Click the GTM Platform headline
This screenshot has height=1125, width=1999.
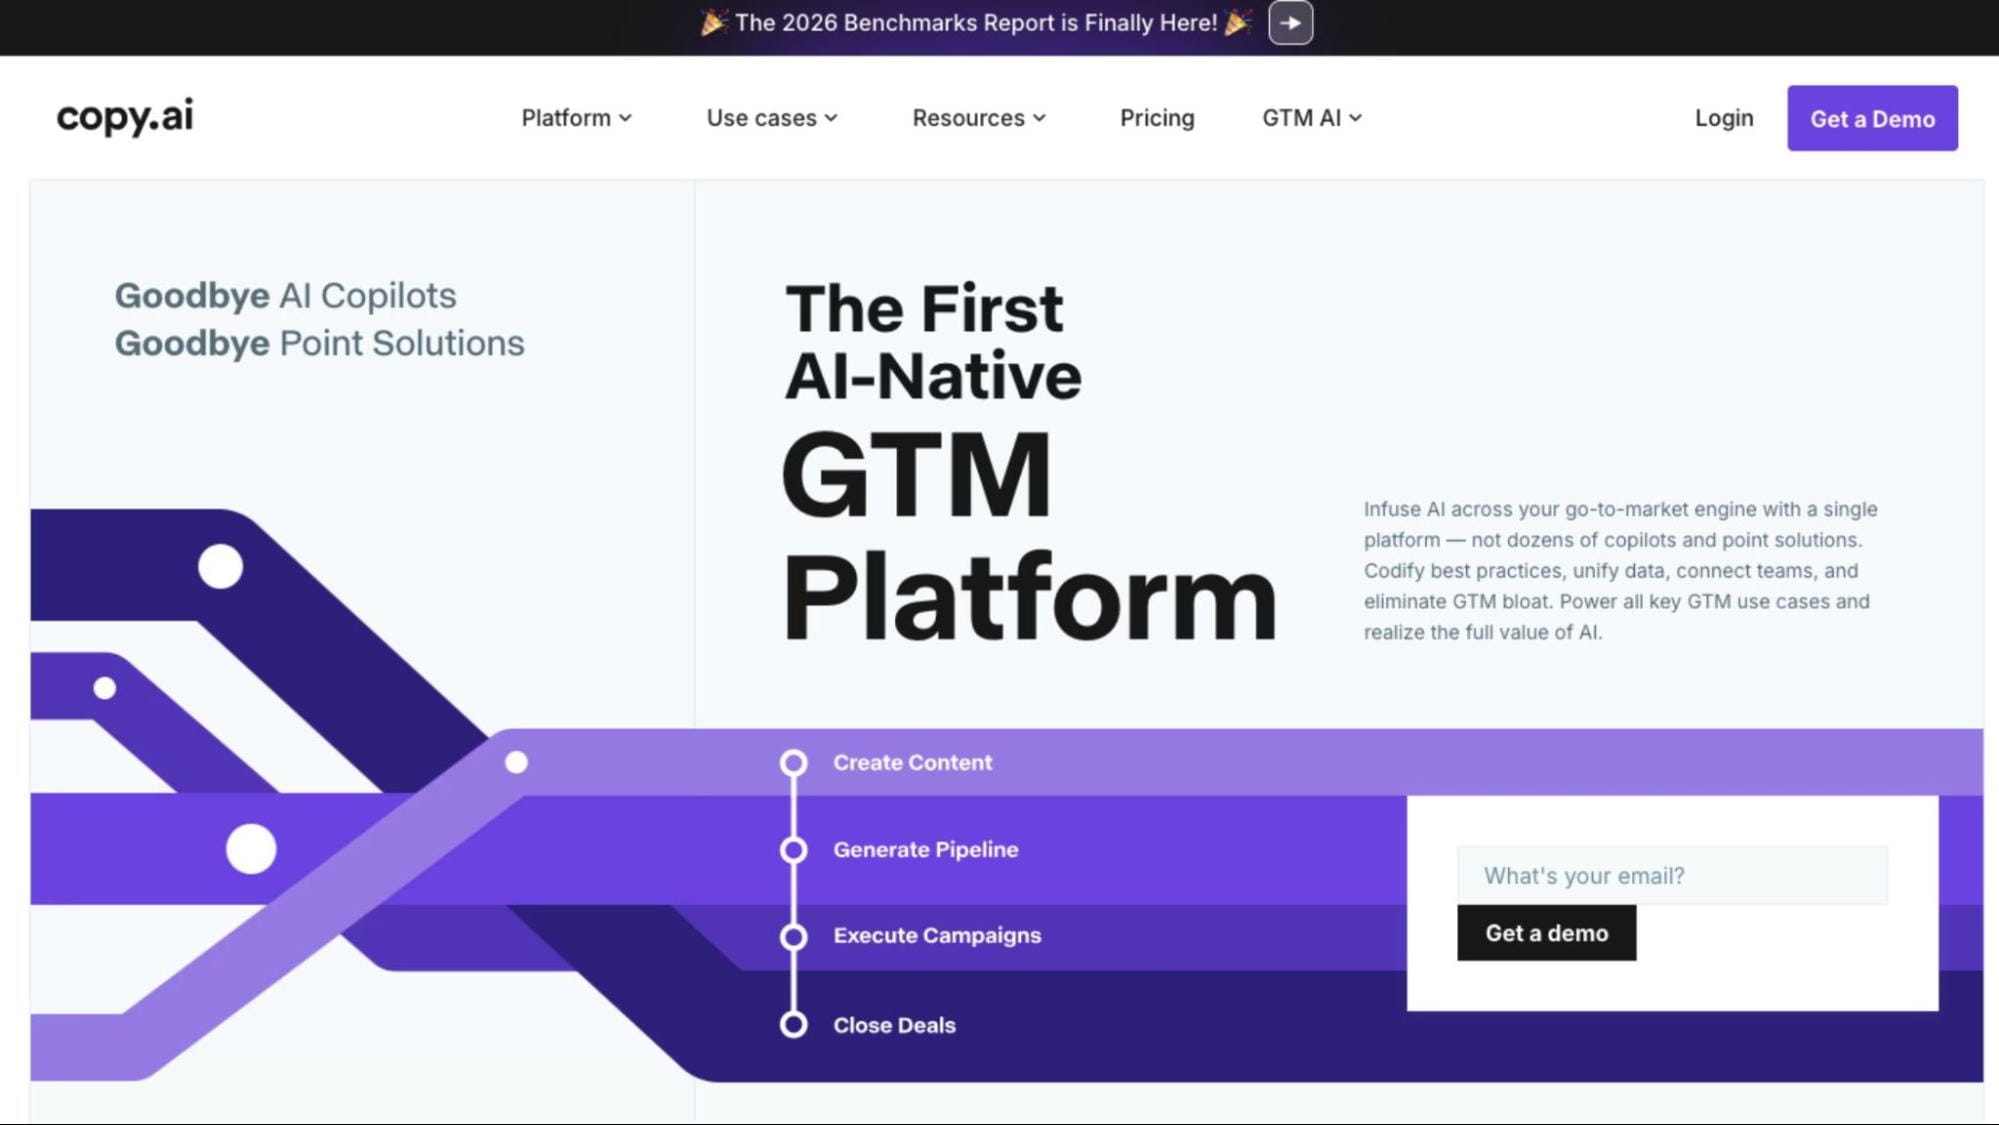[x=1028, y=534]
